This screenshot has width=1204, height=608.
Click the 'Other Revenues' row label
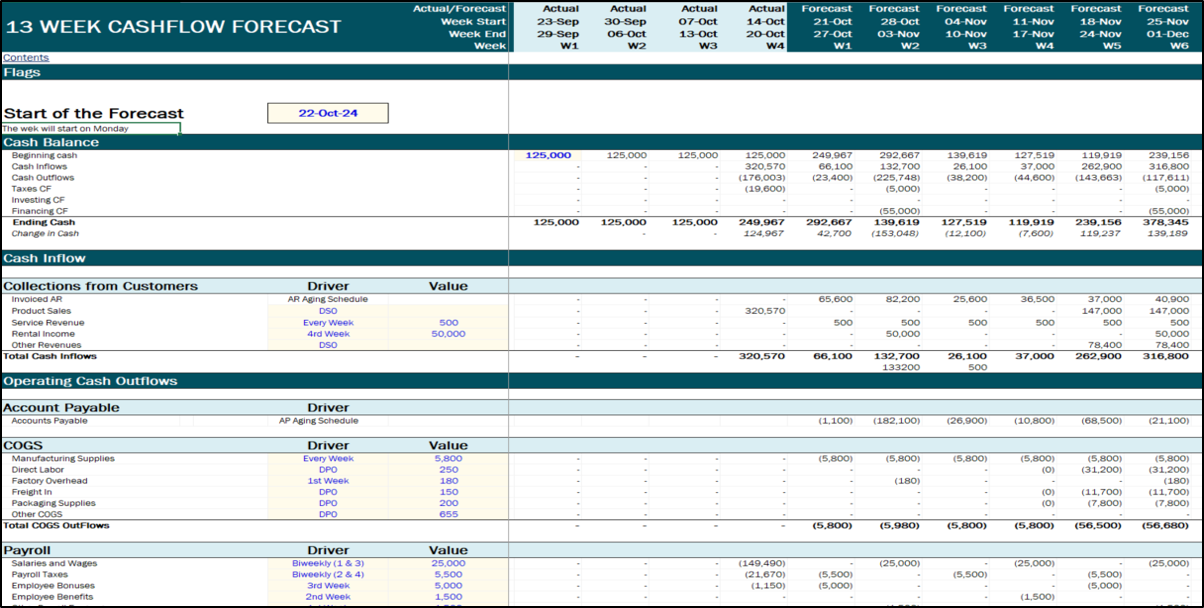(x=46, y=345)
